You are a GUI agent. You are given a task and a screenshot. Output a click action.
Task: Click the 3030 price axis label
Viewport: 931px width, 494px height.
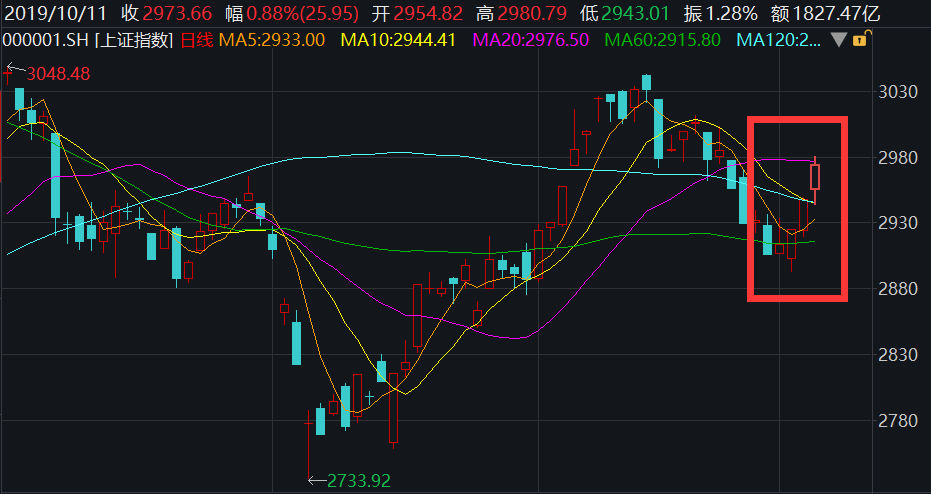pyautogui.click(x=898, y=92)
